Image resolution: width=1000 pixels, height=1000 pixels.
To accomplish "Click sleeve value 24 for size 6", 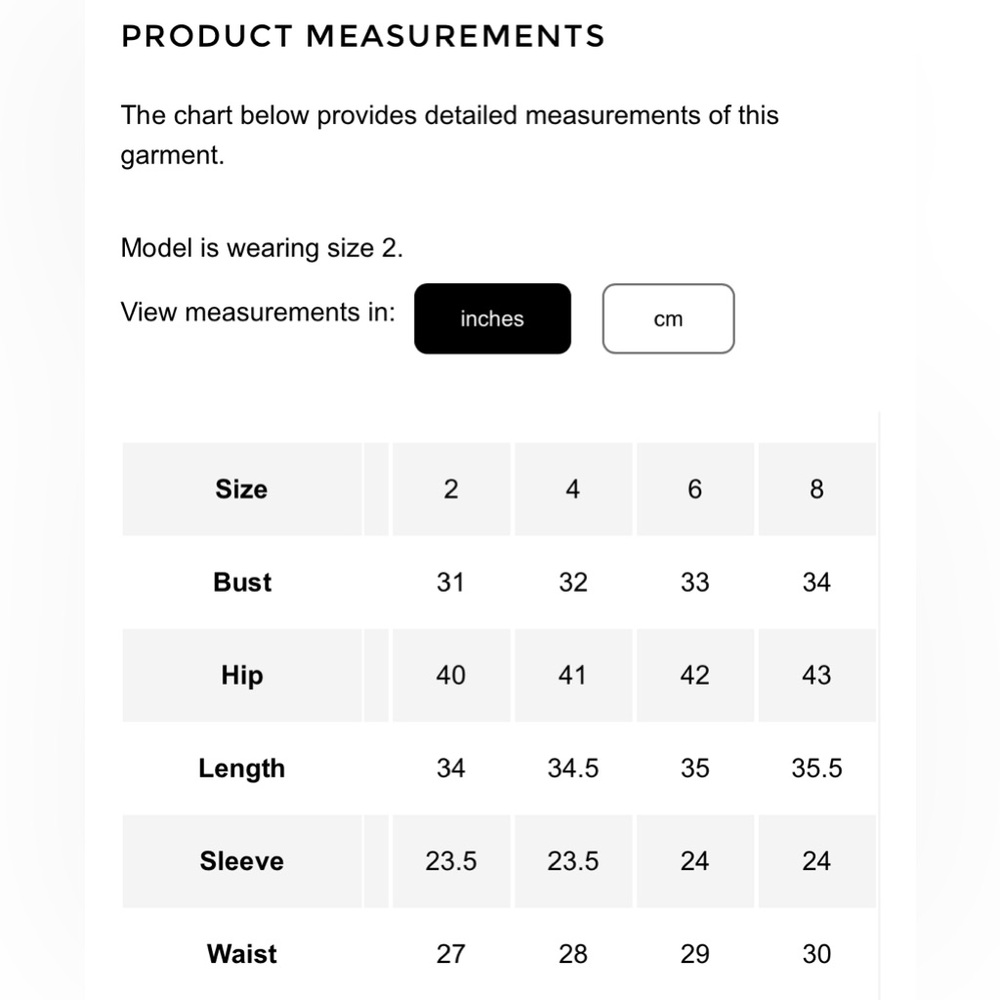I will (x=695, y=861).
